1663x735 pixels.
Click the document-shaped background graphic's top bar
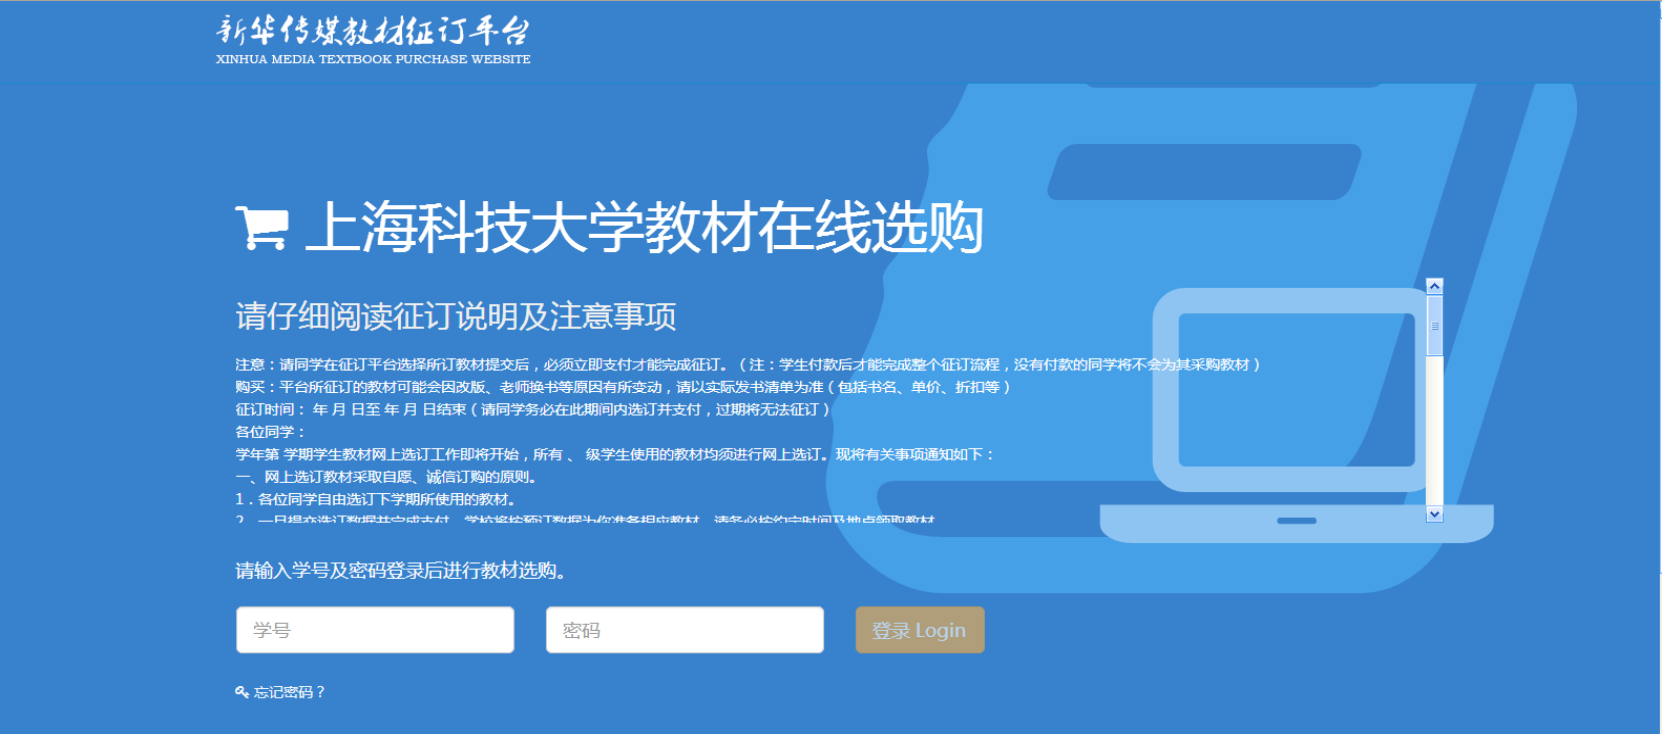(x=1204, y=172)
